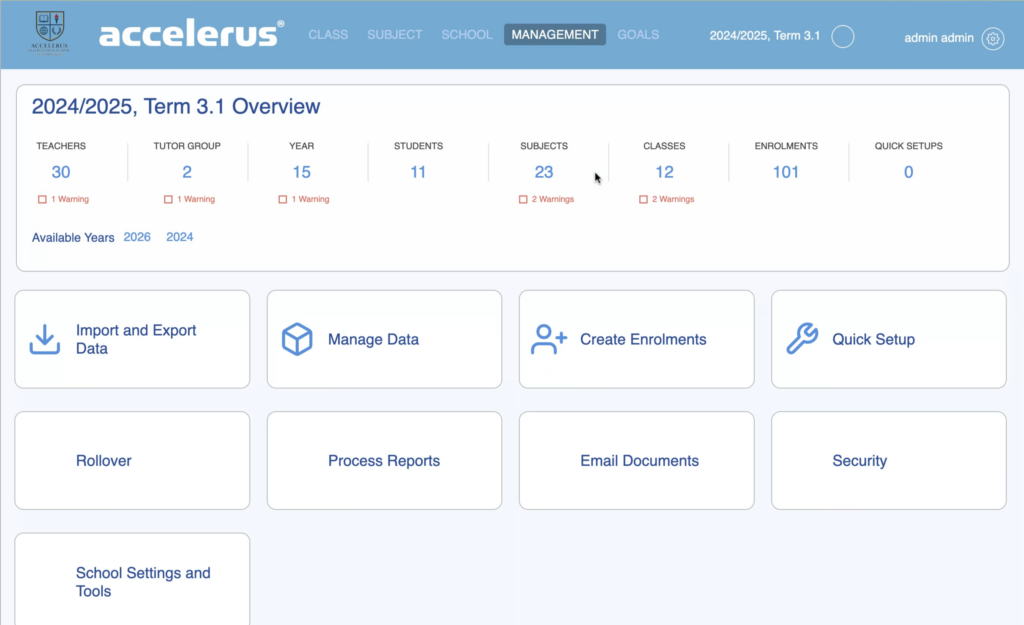Toggle the Teachers warning checkbox

(42, 200)
